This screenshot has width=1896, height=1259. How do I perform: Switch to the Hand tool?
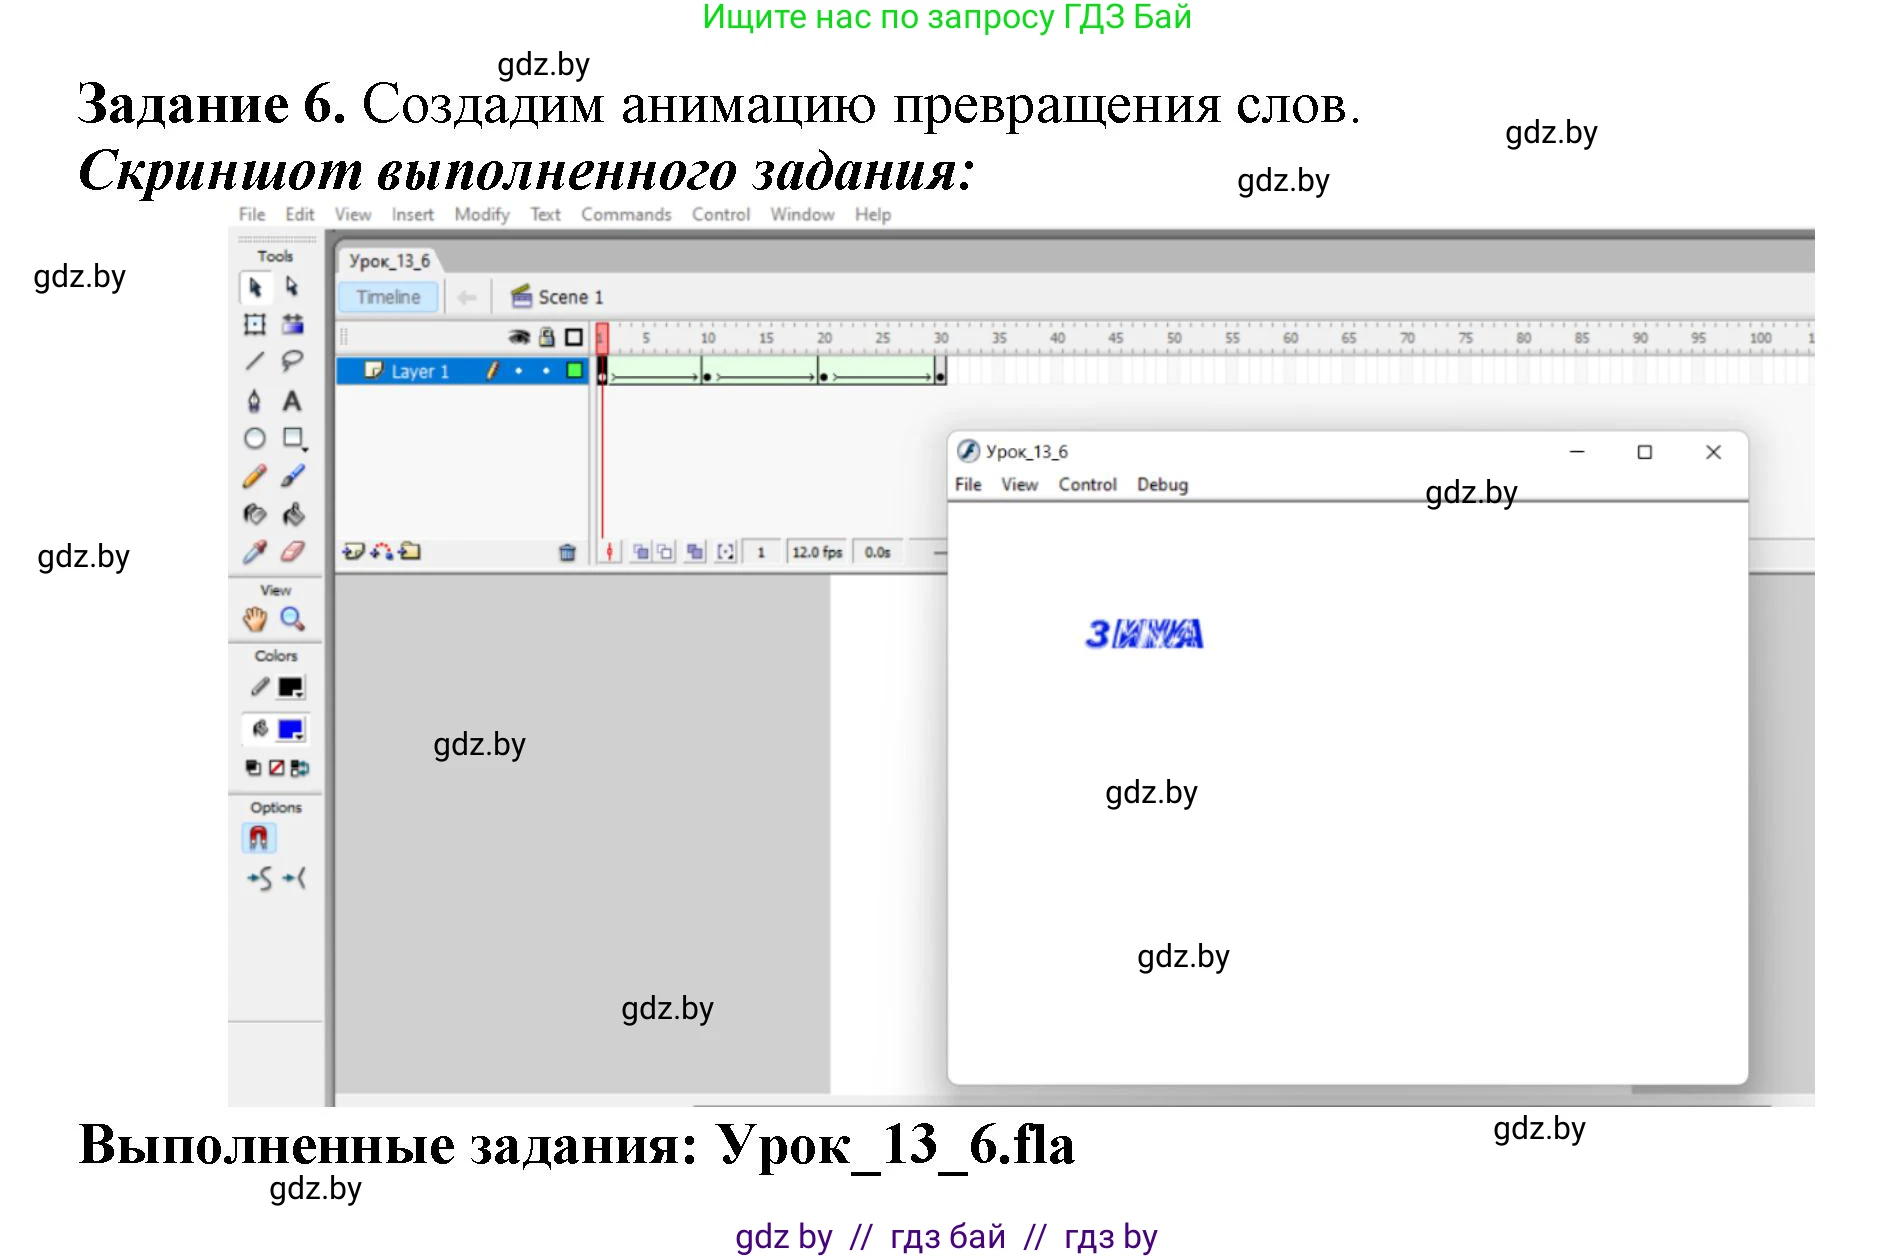click(253, 618)
